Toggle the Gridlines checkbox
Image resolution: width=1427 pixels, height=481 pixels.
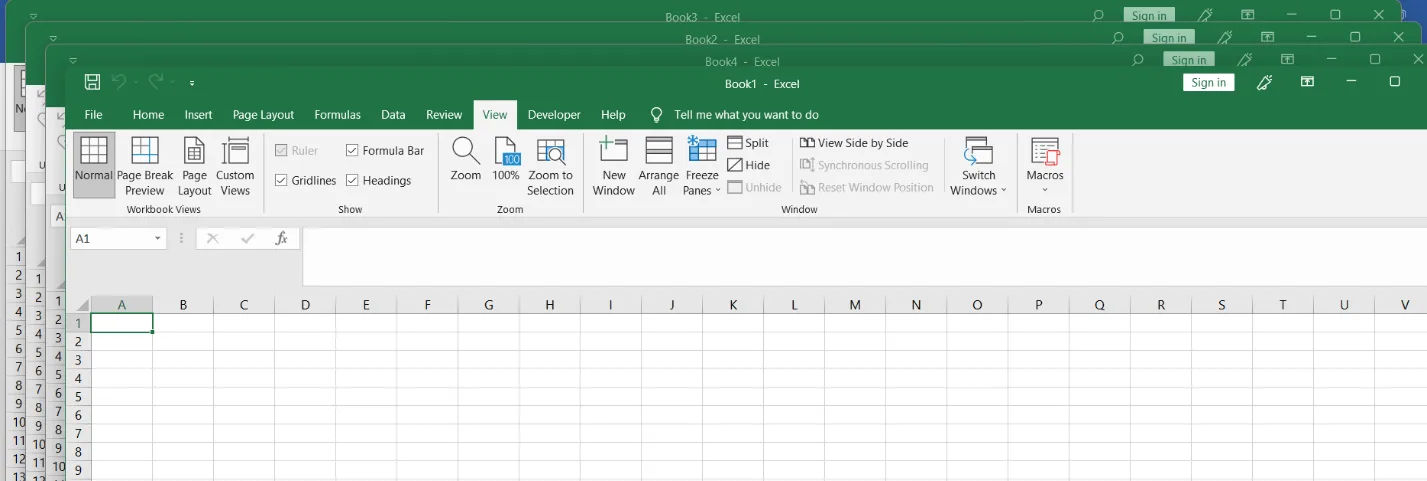[x=282, y=180]
